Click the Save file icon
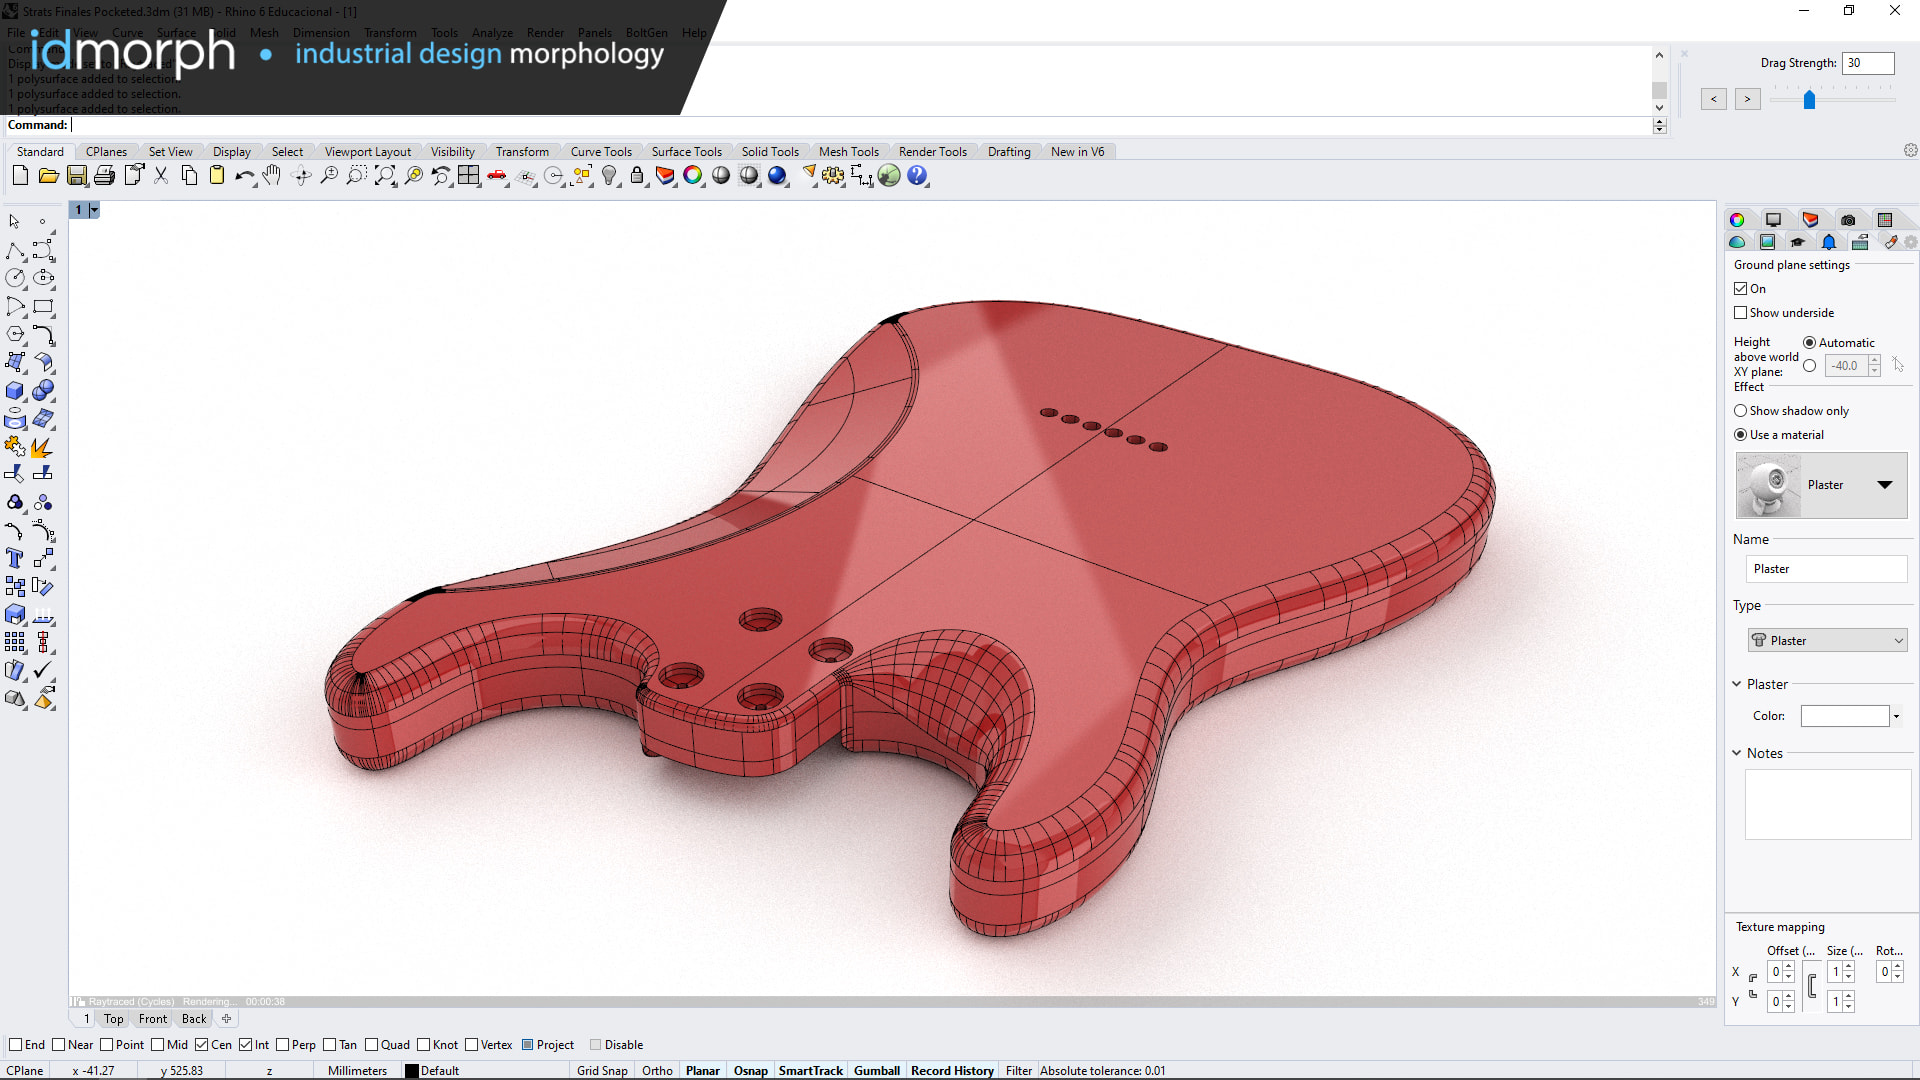 pos(77,176)
